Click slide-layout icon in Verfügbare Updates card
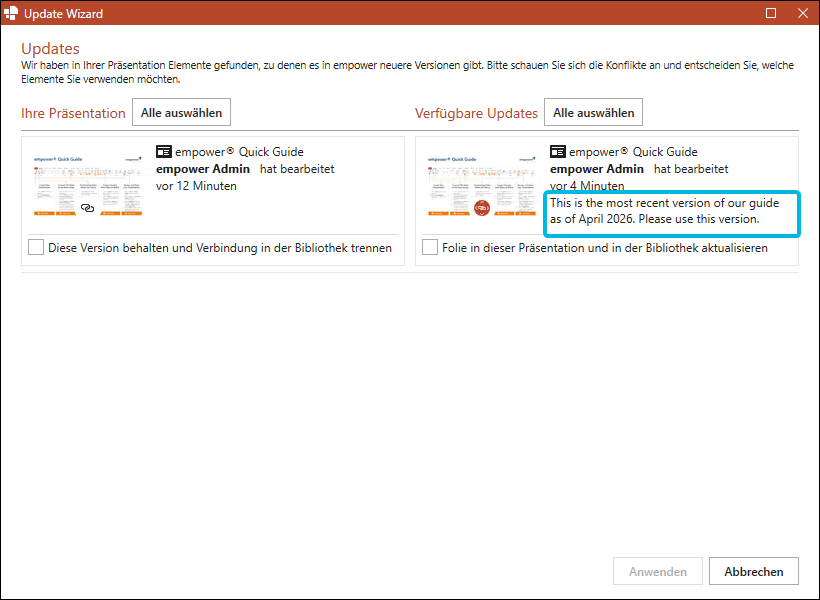 tap(557, 152)
